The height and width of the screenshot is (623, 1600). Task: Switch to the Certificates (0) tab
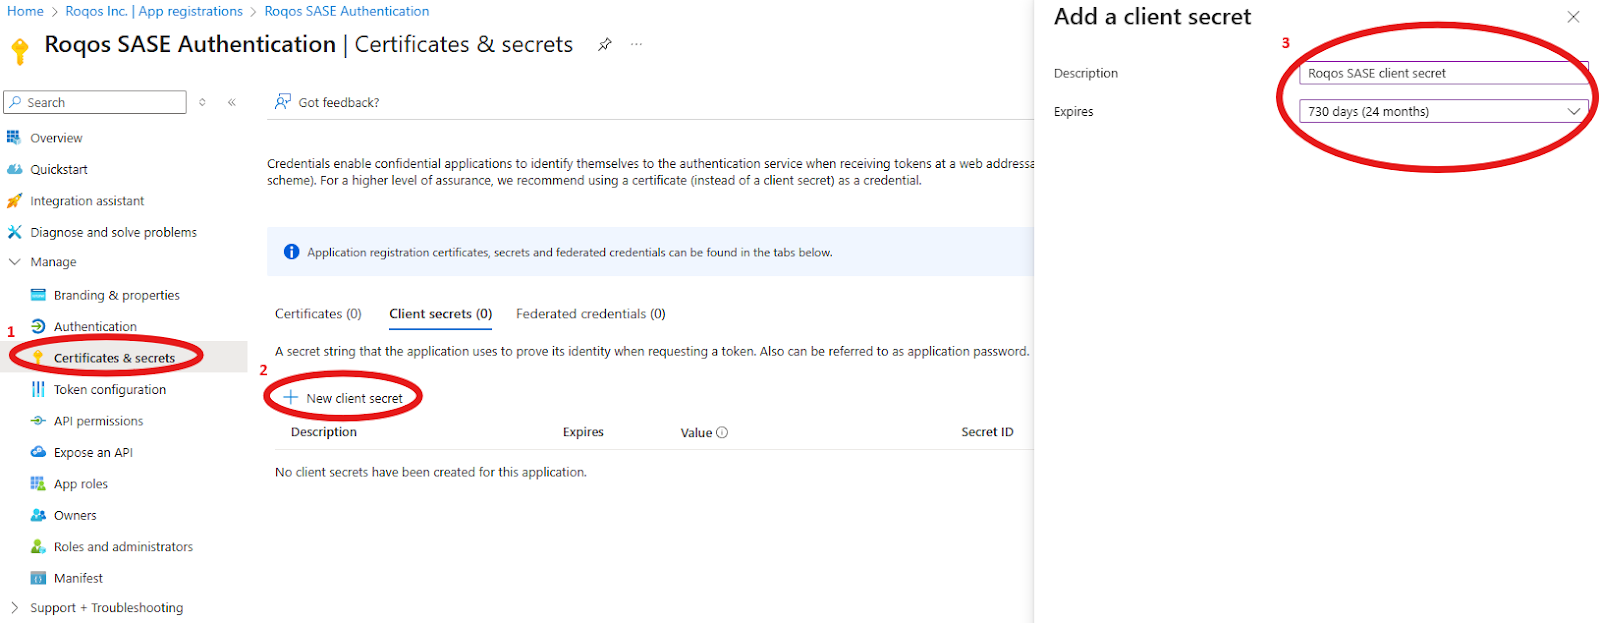pos(318,314)
